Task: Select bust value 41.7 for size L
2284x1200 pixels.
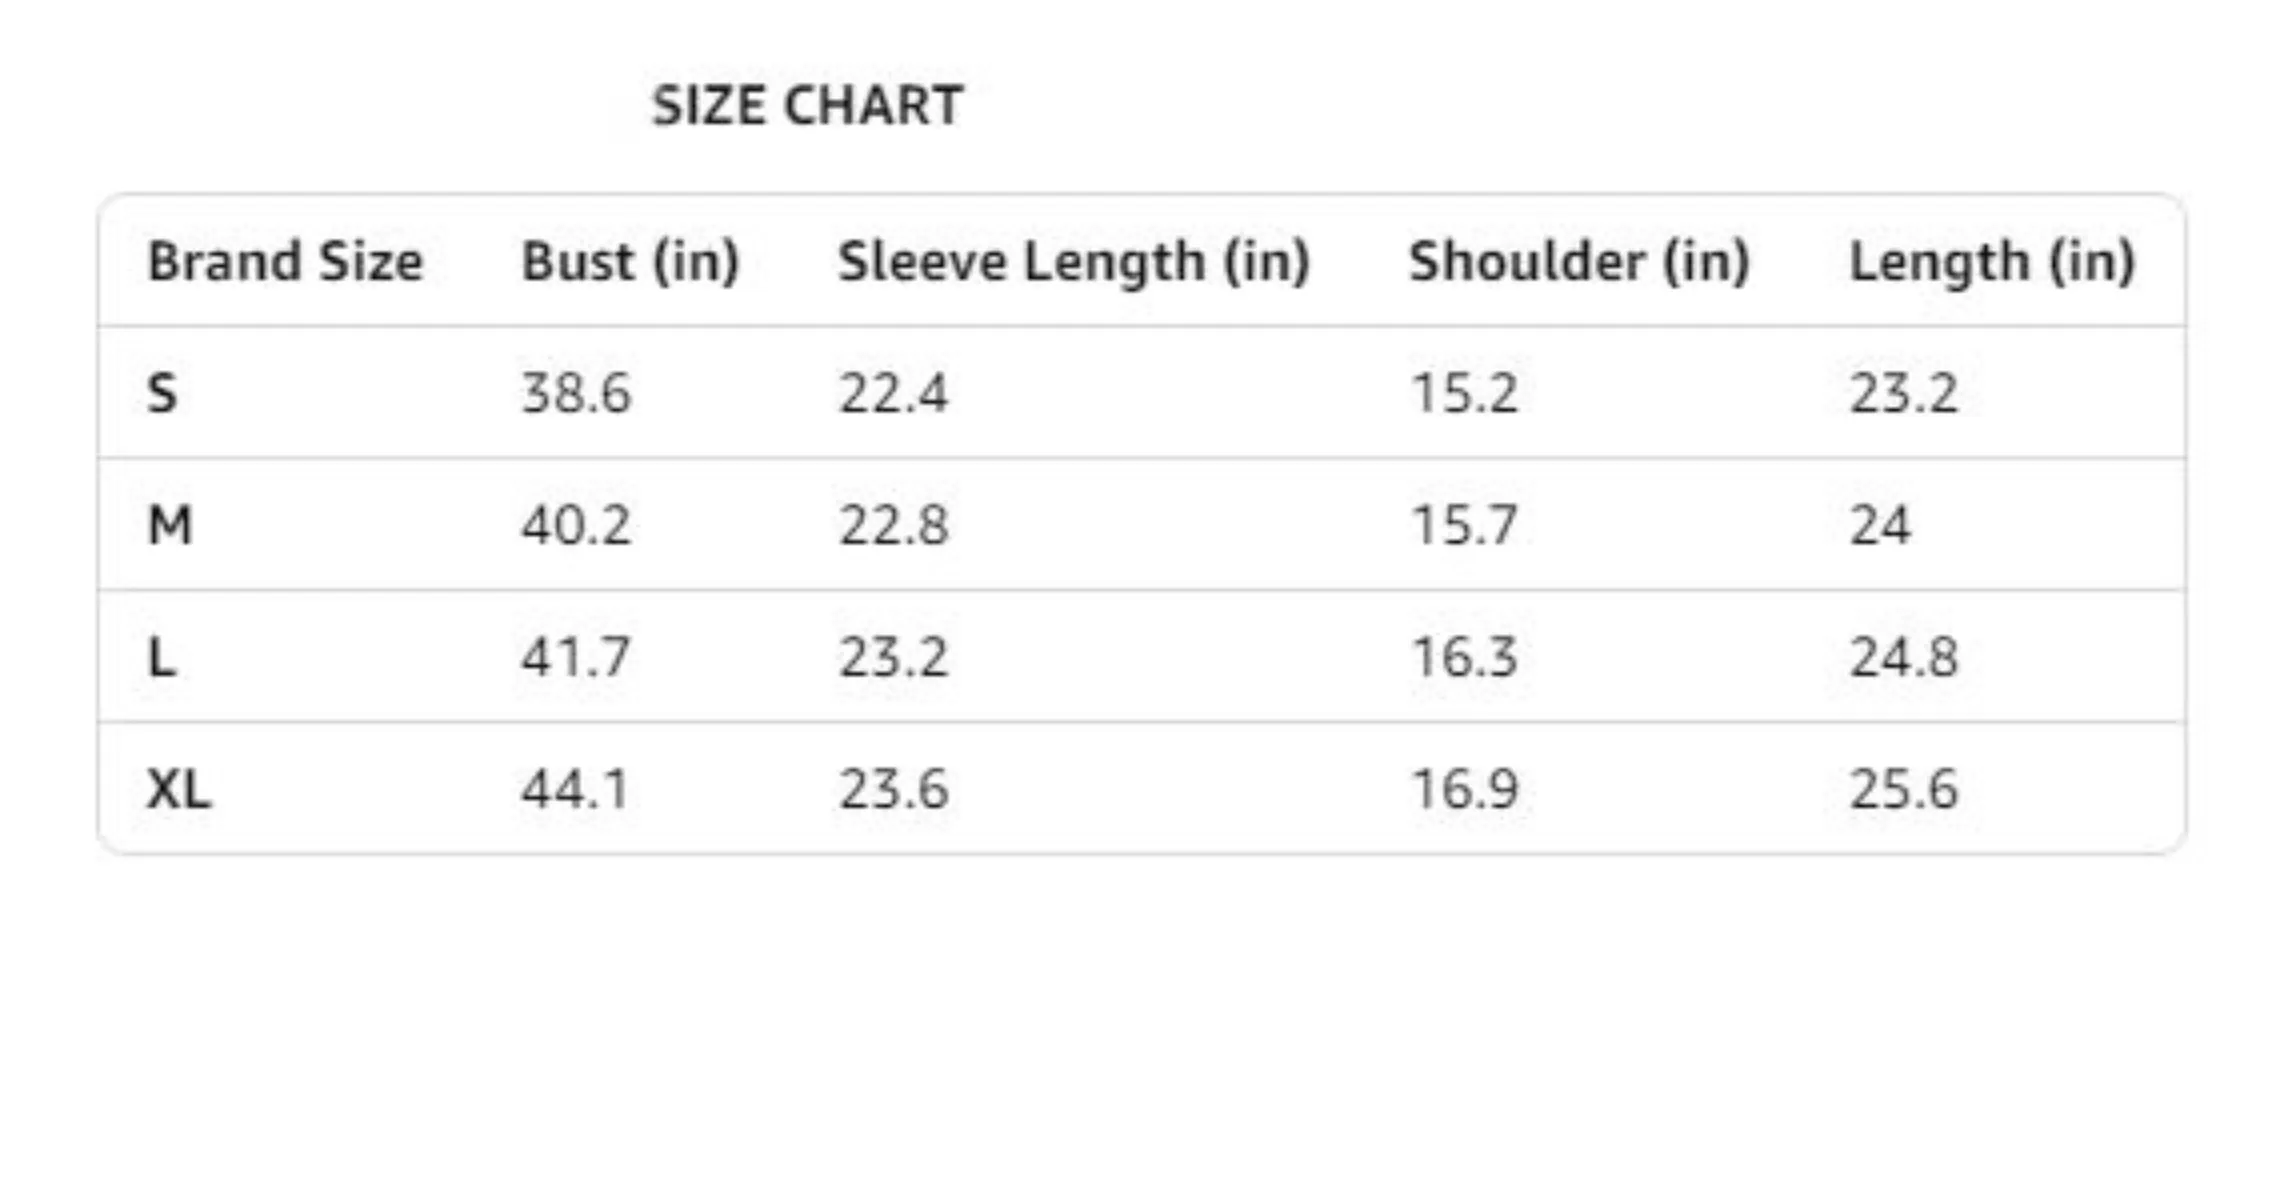Action: [x=576, y=658]
